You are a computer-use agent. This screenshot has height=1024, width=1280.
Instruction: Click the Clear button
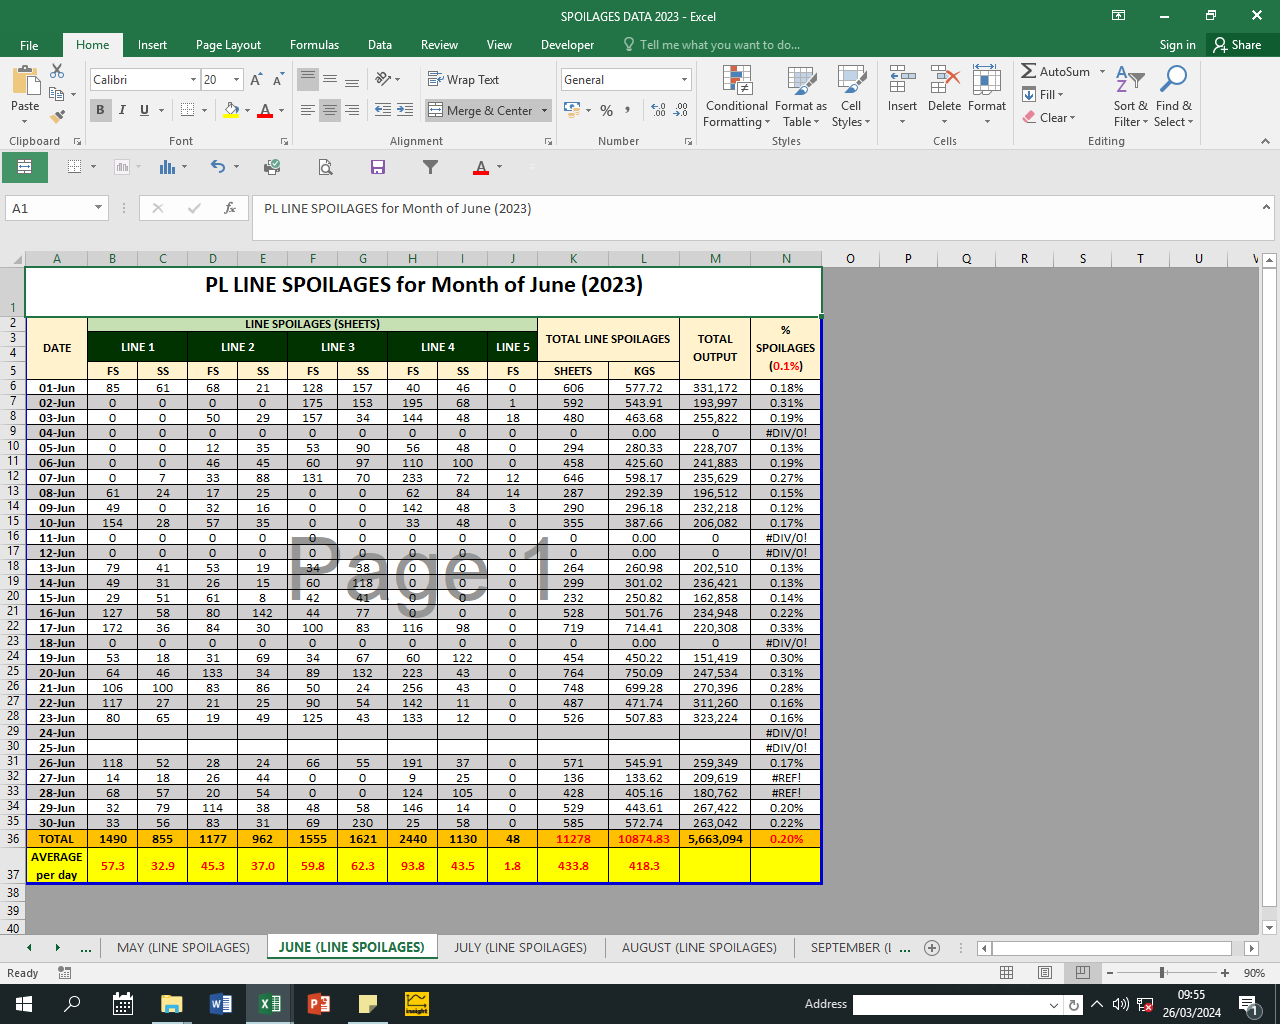1048,118
